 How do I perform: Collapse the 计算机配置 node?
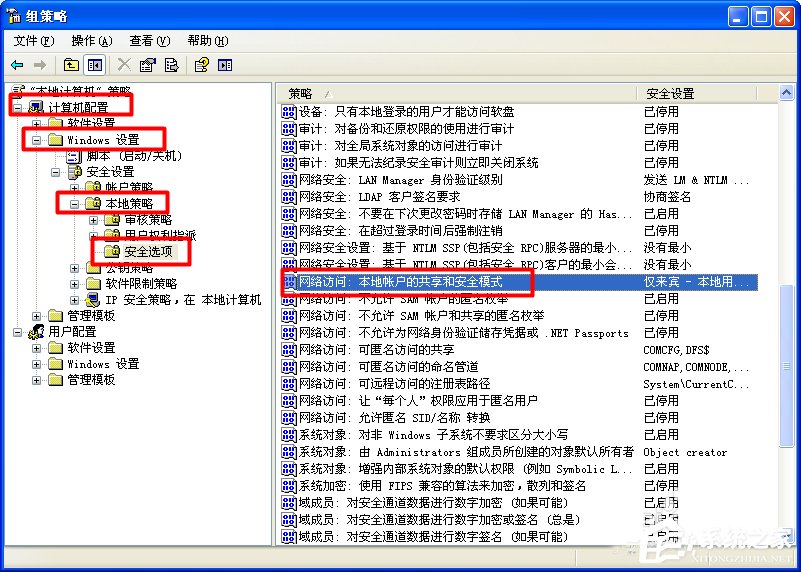(18, 108)
